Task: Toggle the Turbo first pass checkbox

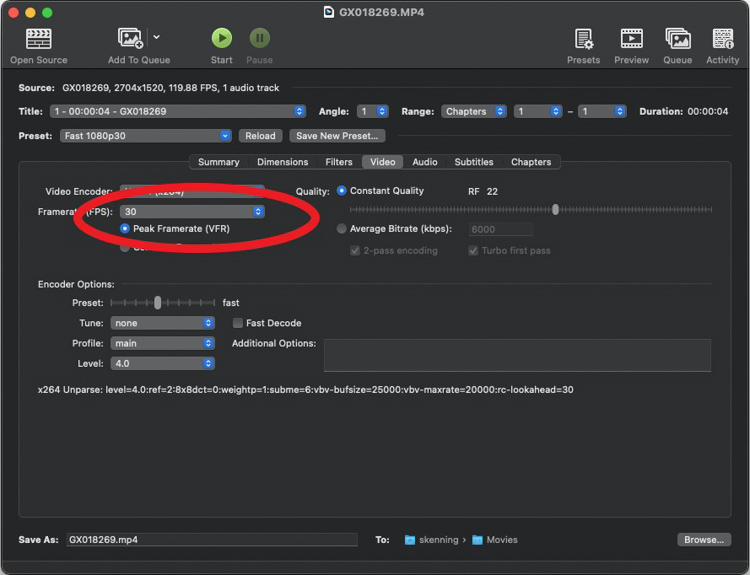Action: click(473, 251)
